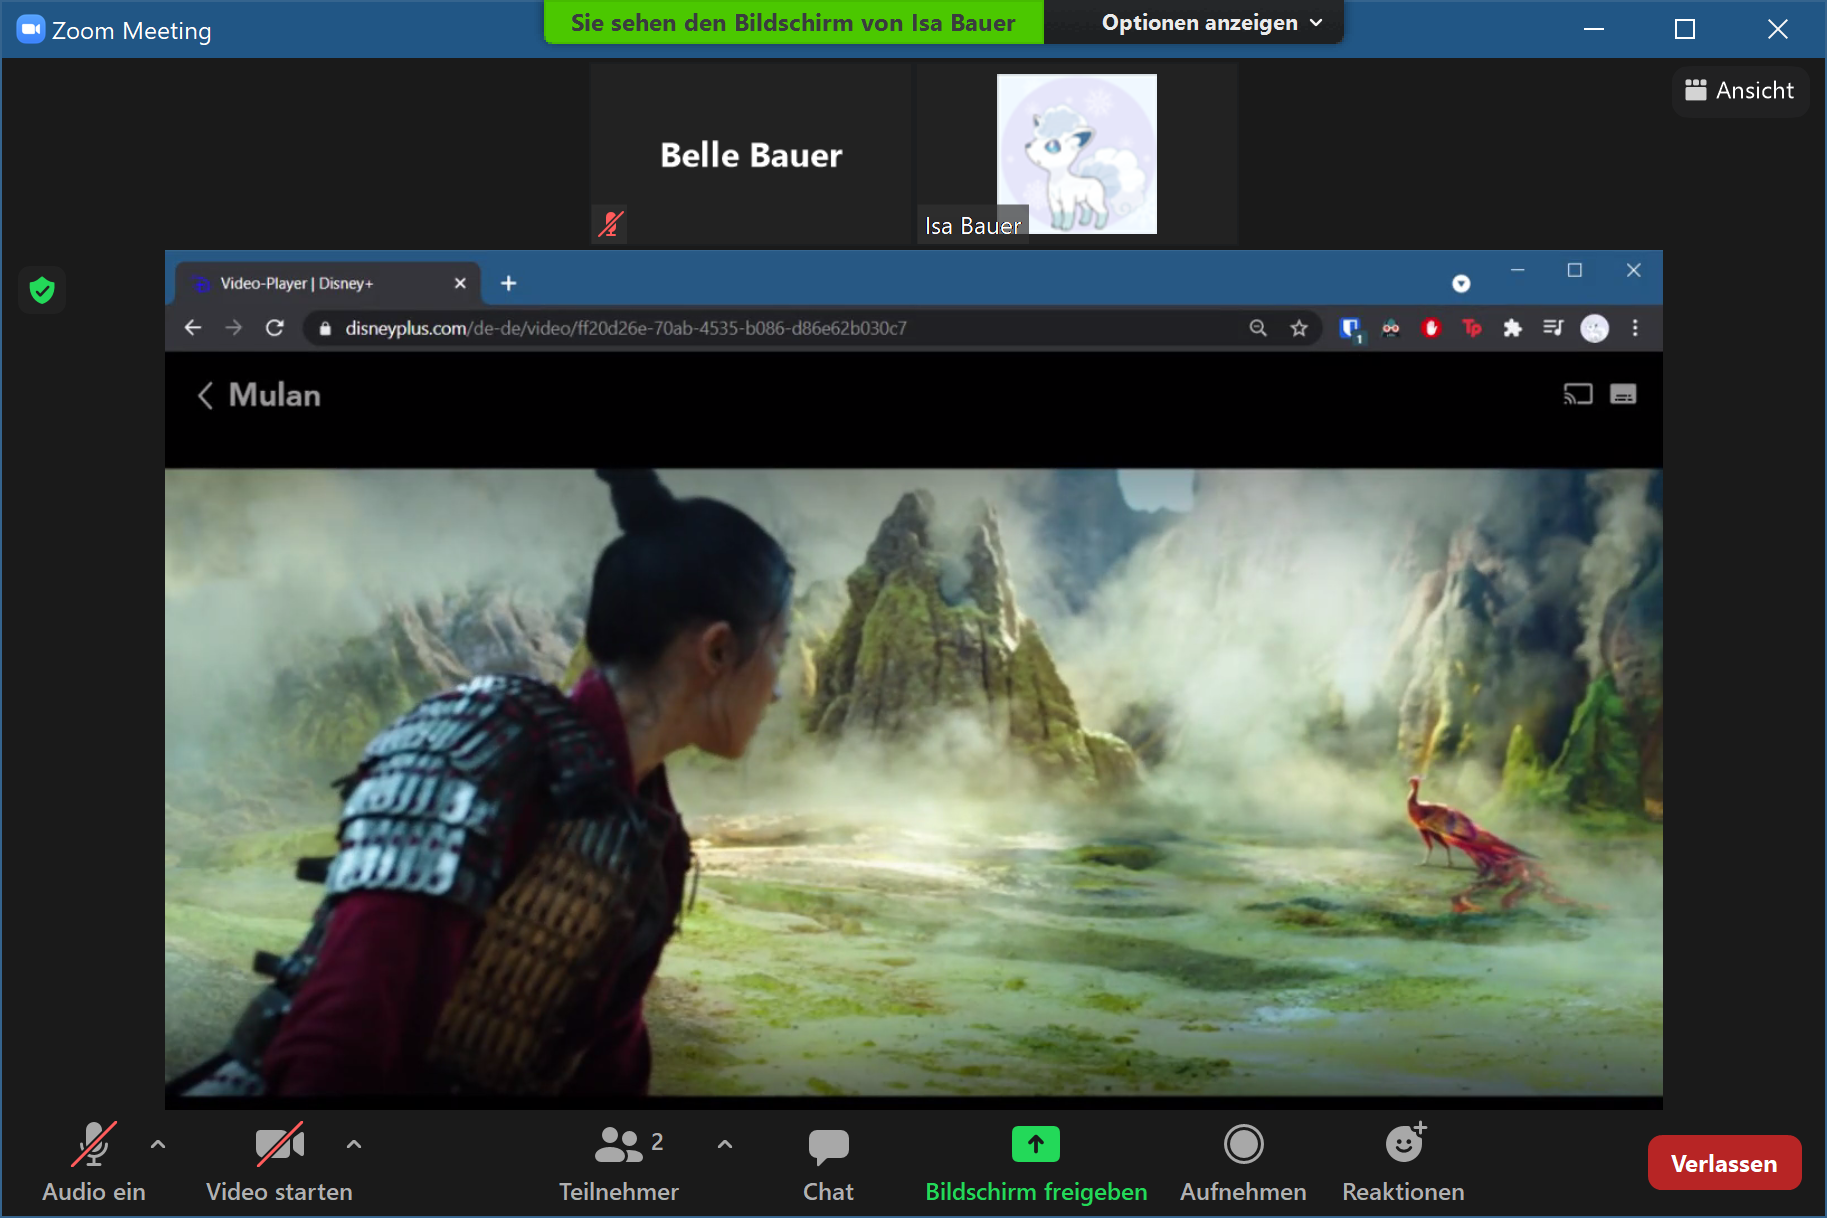Open the Teilnehmer participants panel
The image size is (1827, 1218).
pyautogui.click(x=618, y=1161)
